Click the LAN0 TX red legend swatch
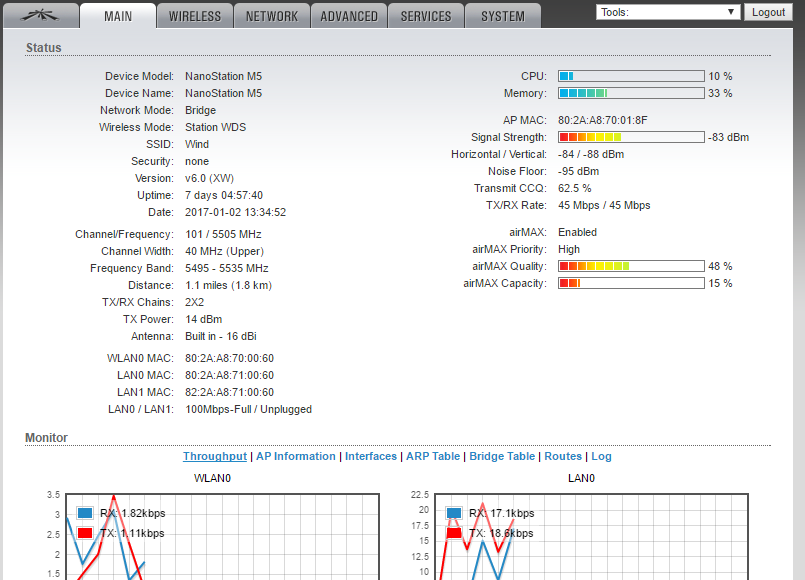This screenshot has height=580, width=805. click(454, 533)
